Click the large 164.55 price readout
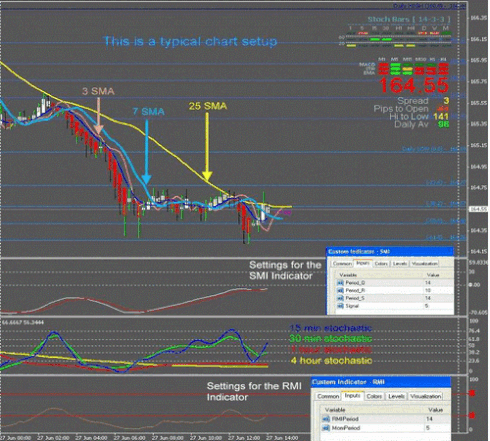The image size is (490, 441). [414, 85]
